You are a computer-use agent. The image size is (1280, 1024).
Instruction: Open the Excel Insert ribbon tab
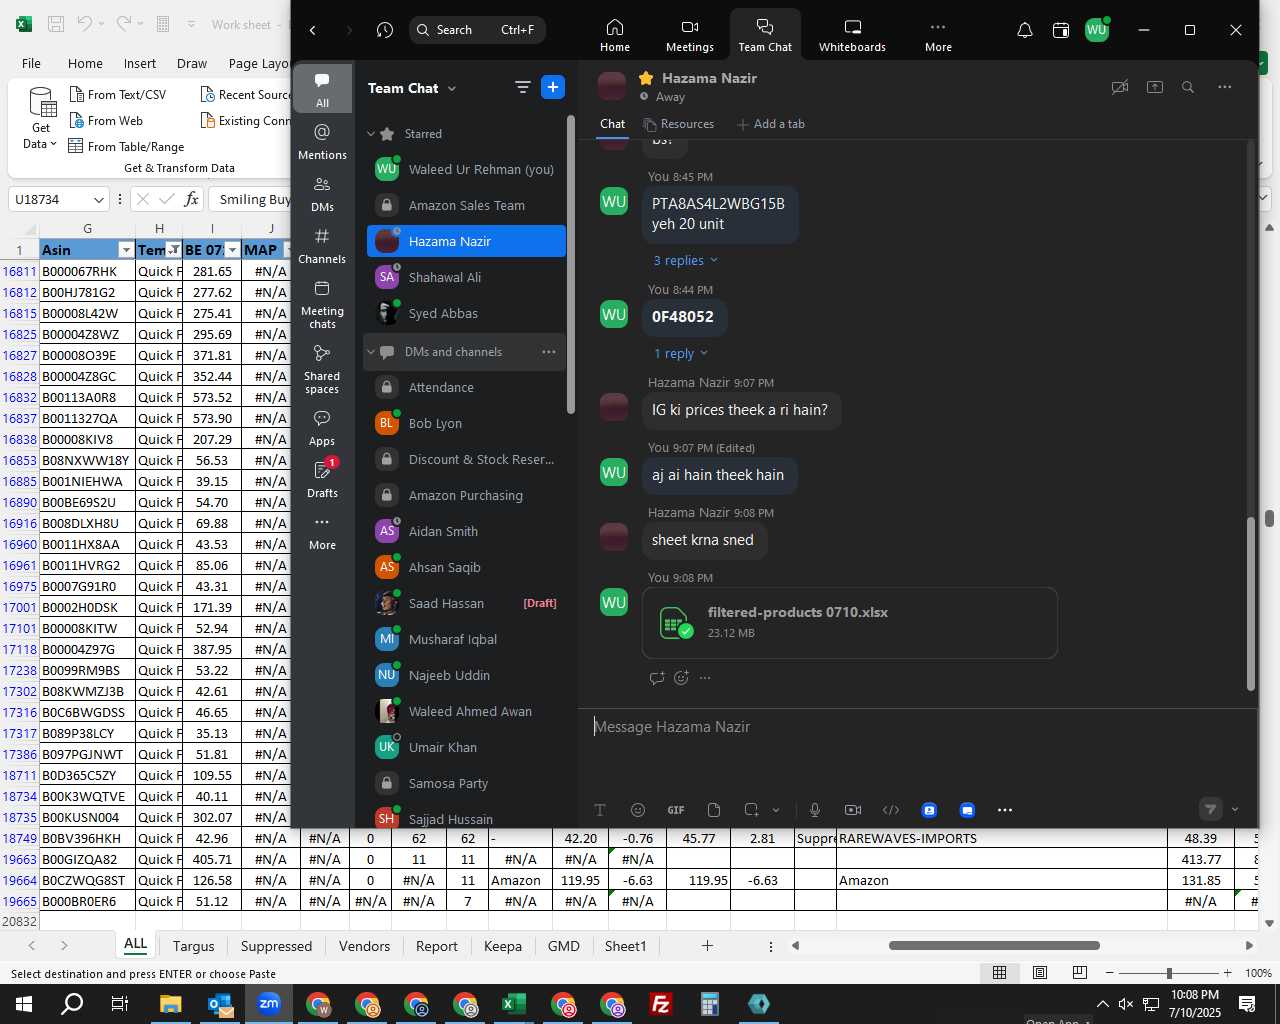[140, 63]
